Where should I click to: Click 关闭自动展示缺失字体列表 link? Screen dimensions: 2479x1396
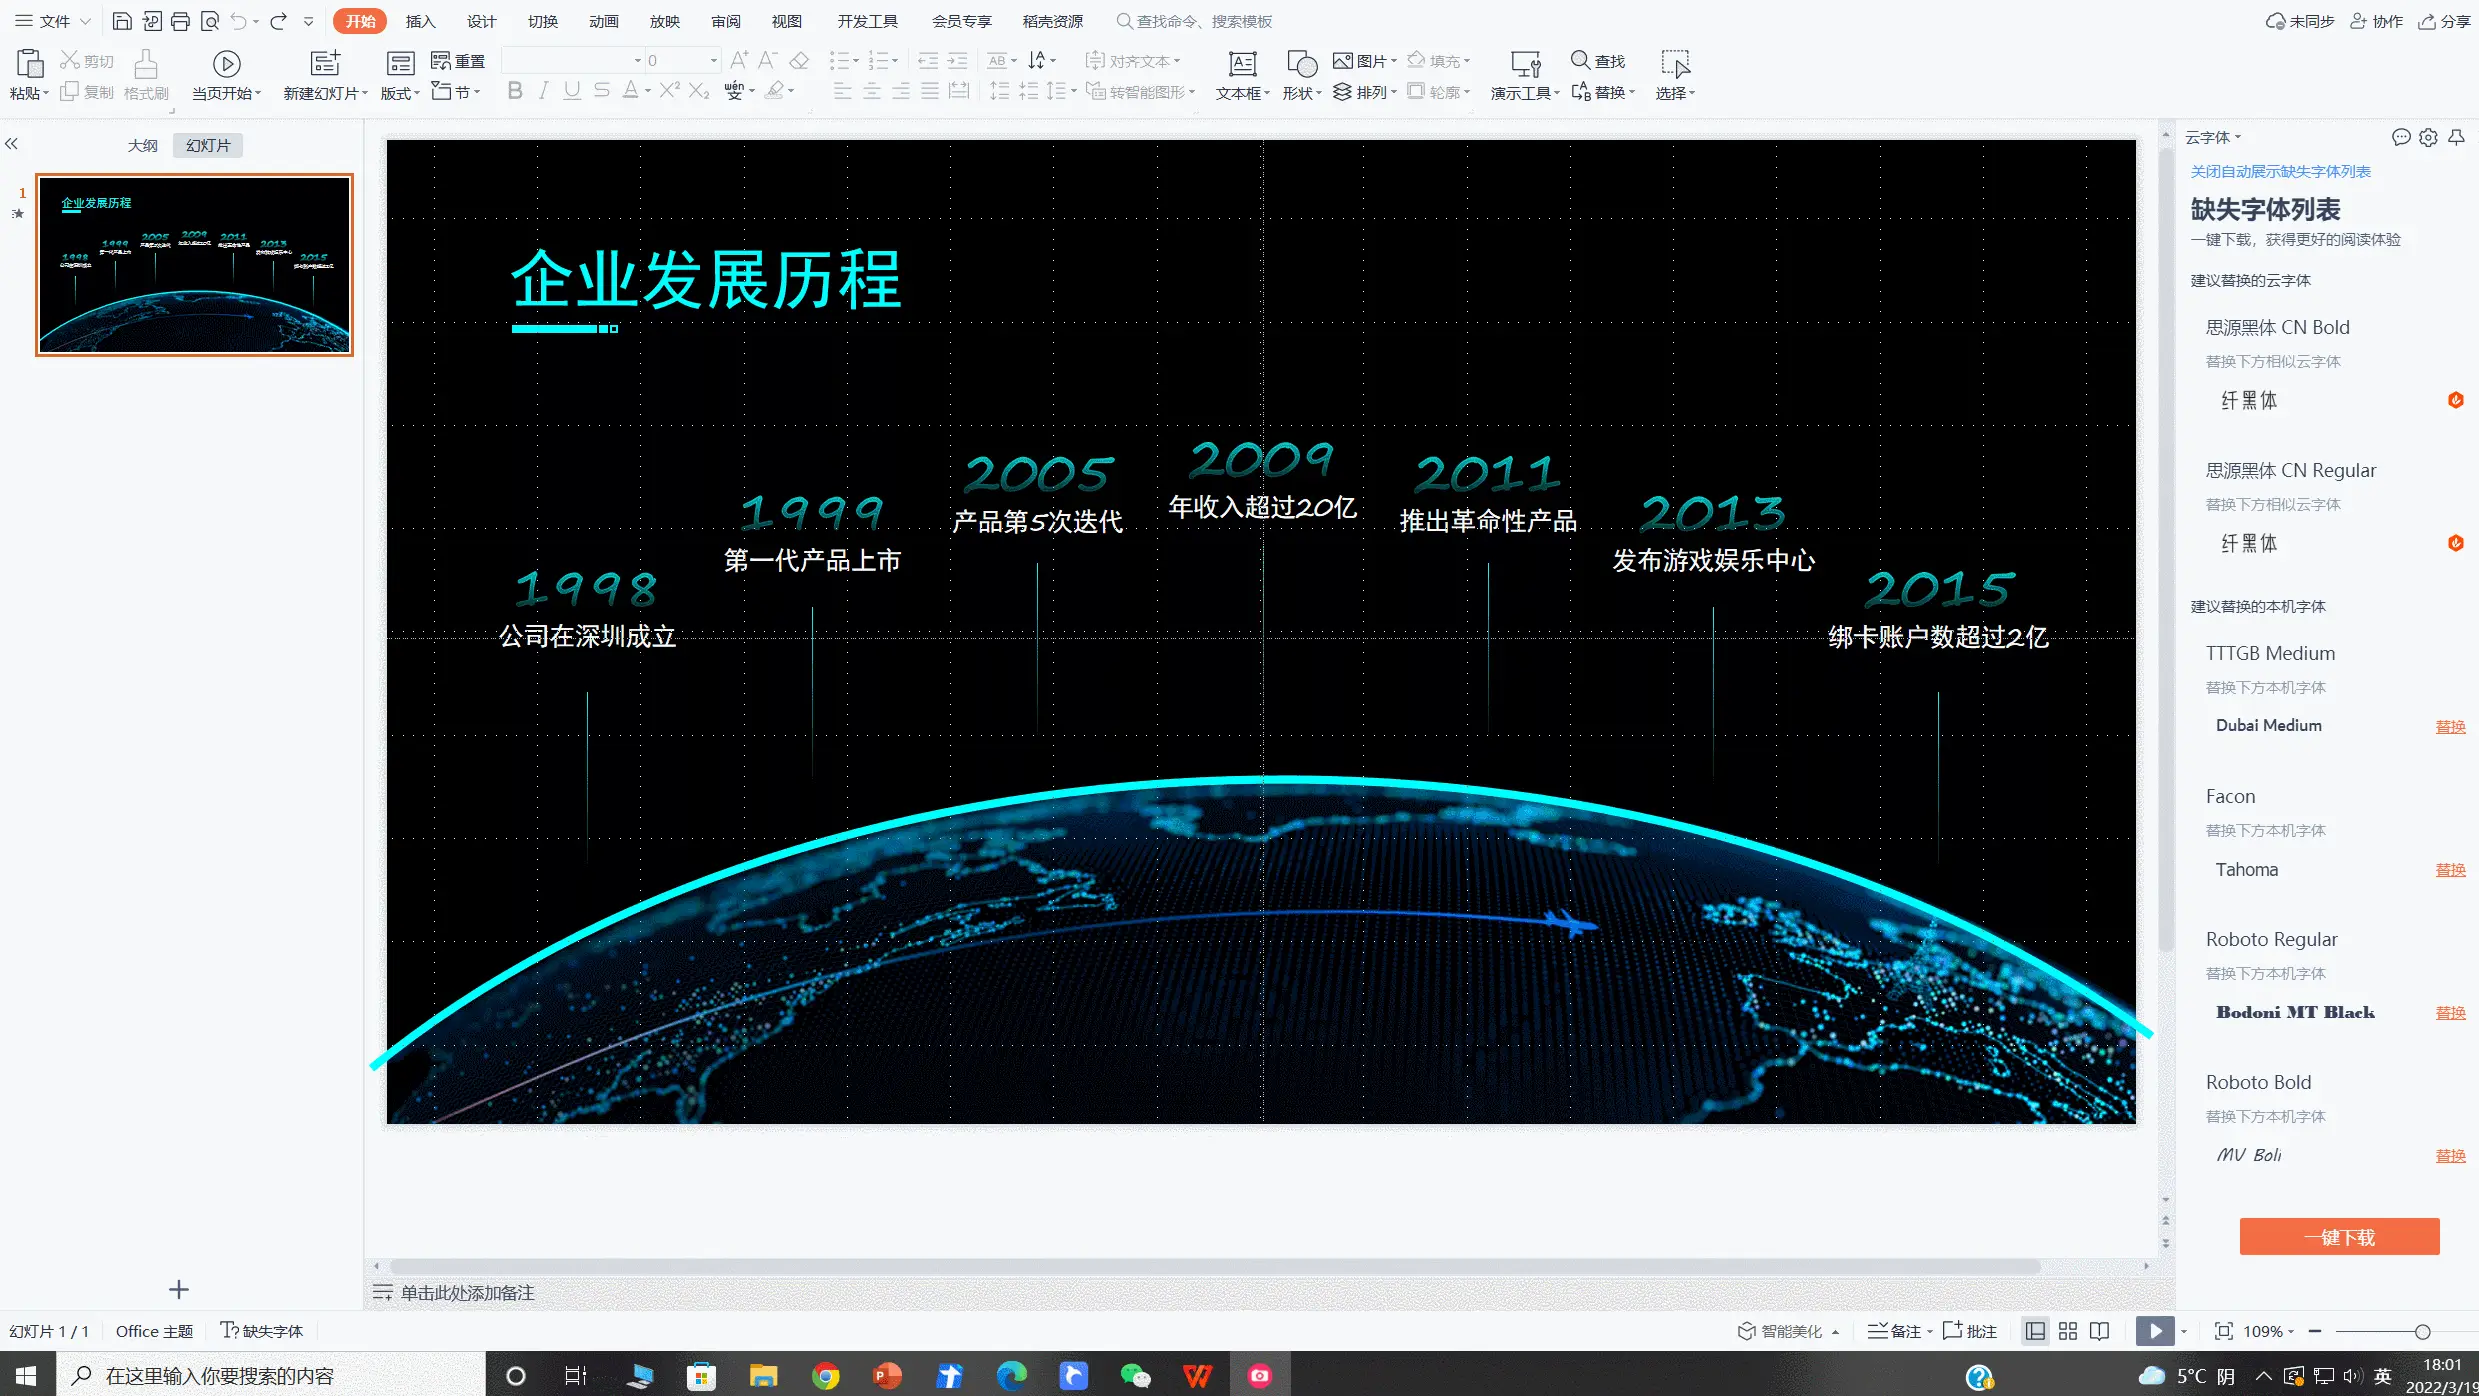click(x=2280, y=171)
